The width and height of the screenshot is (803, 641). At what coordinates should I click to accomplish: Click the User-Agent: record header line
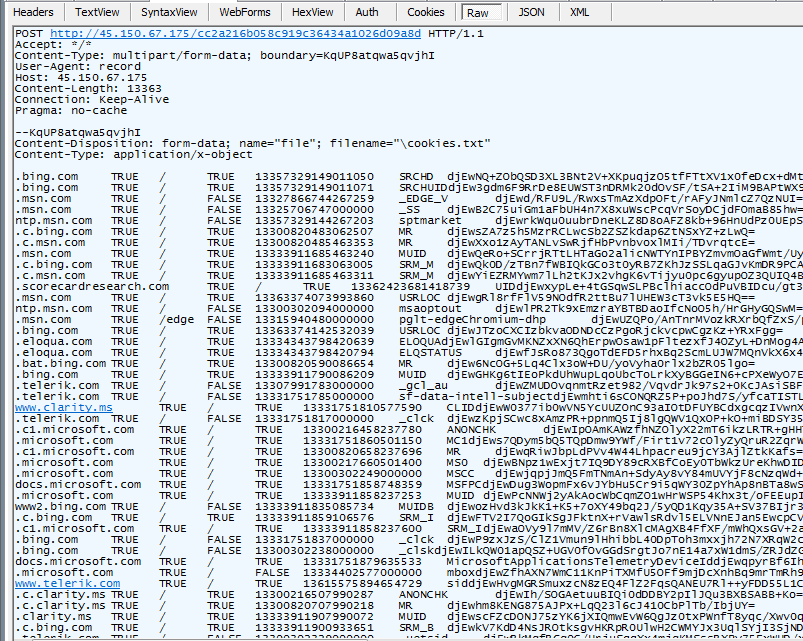(x=77, y=67)
